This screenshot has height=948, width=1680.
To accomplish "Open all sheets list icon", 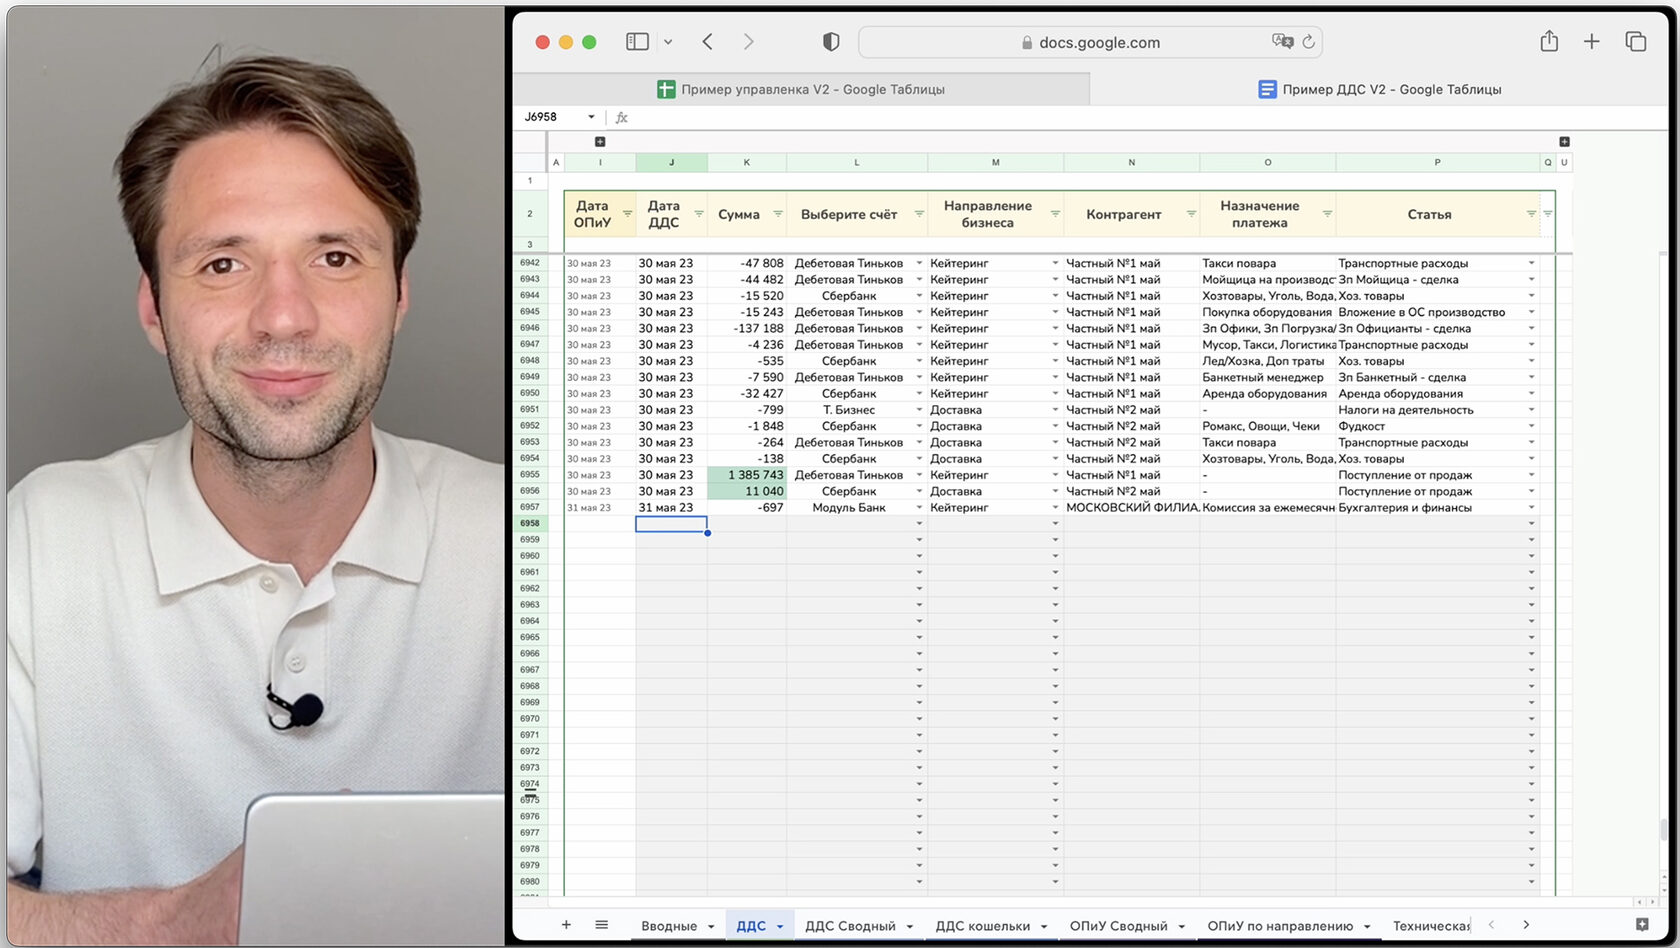I will (601, 925).
